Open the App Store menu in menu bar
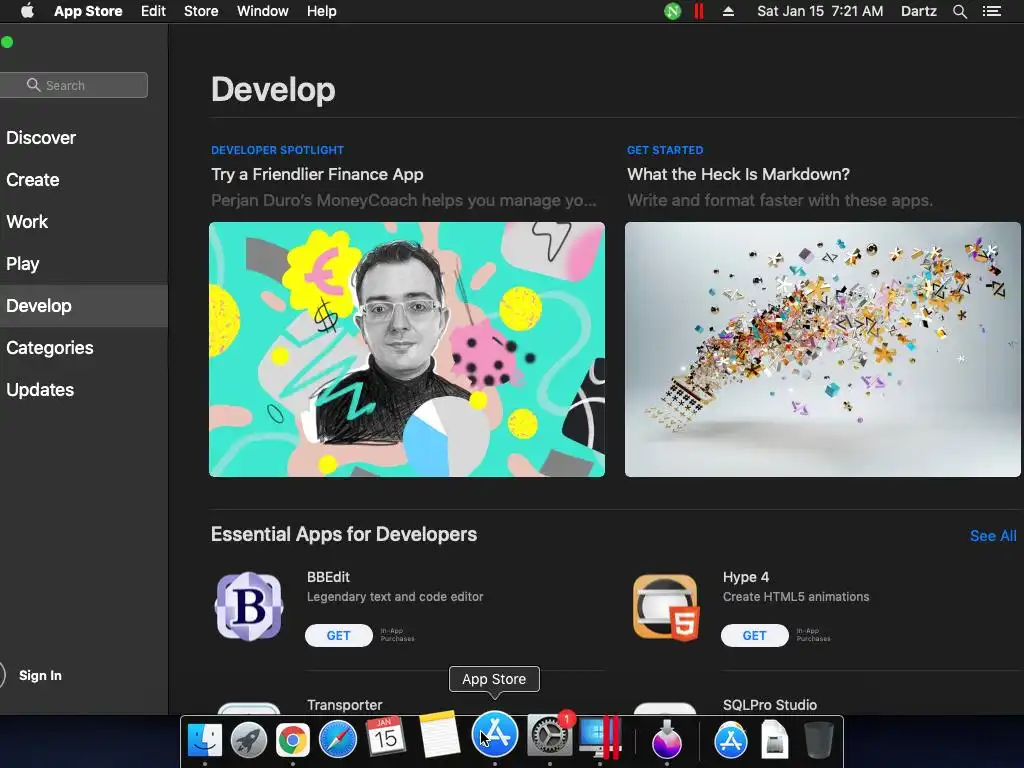Screen dimensions: 1024x768 (88, 11)
